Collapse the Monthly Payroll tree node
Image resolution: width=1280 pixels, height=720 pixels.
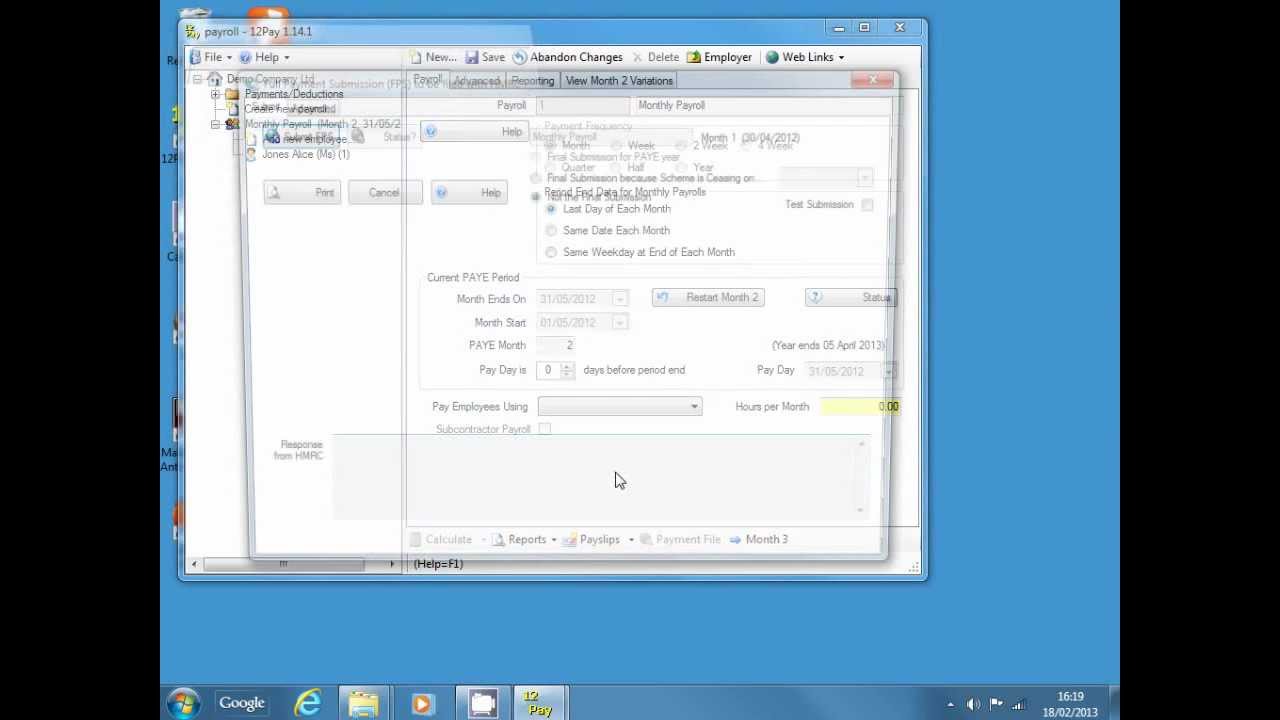click(x=215, y=124)
